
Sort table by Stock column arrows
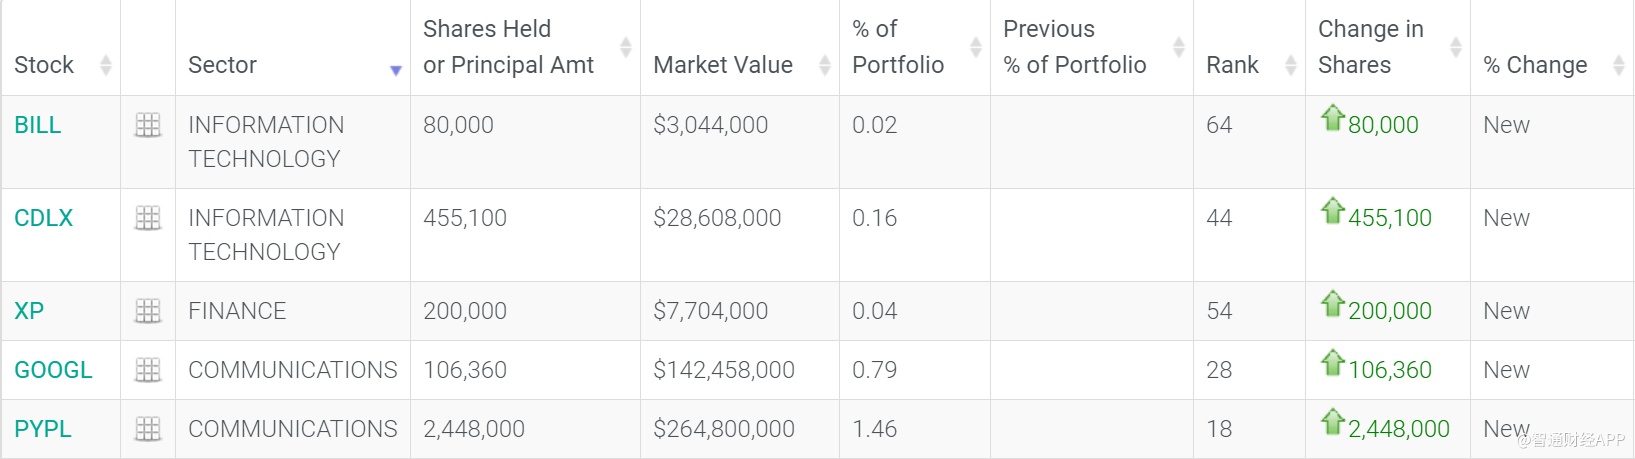[105, 65]
